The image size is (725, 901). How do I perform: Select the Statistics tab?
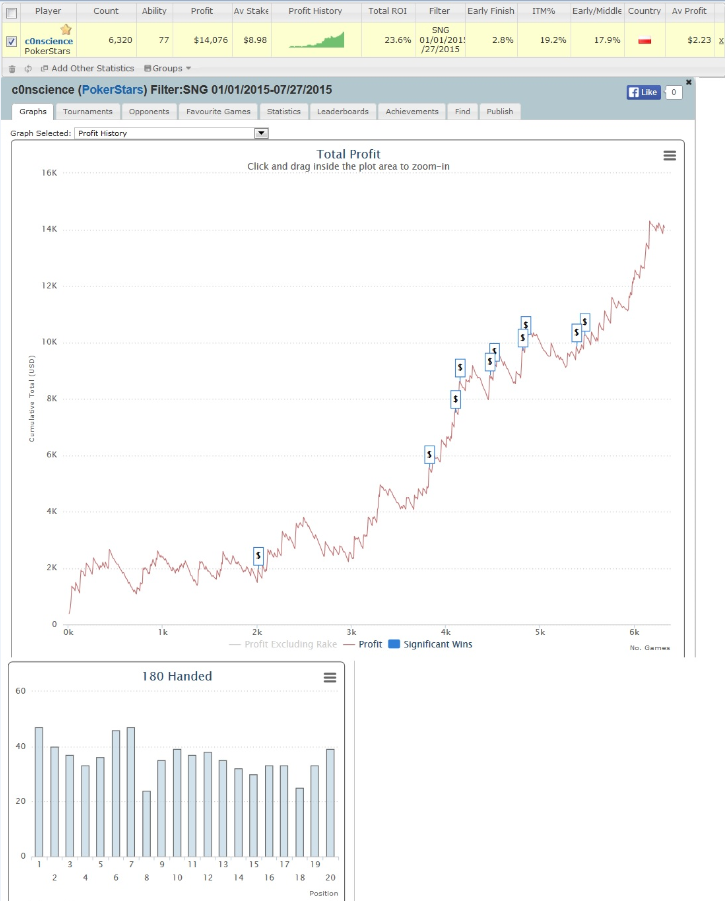pos(284,111)
